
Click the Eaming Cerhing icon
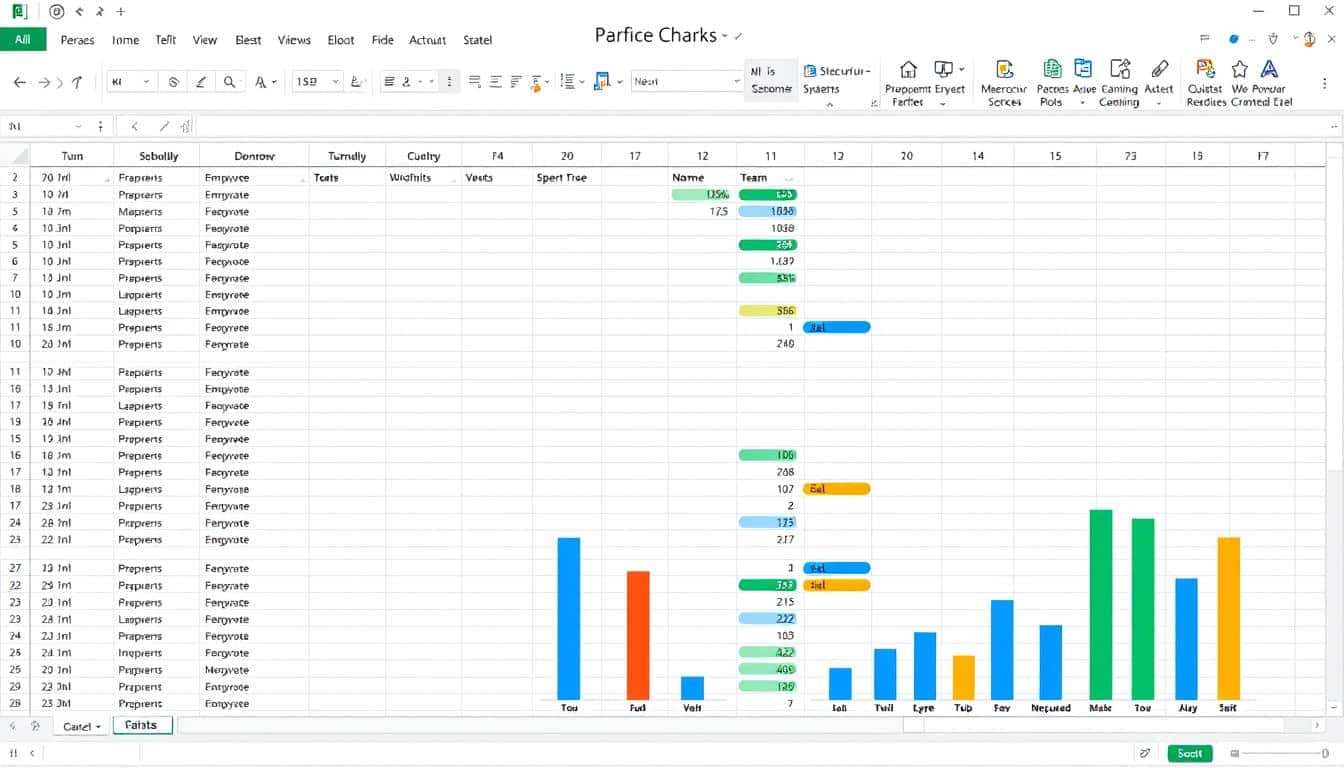[1120, 68]
